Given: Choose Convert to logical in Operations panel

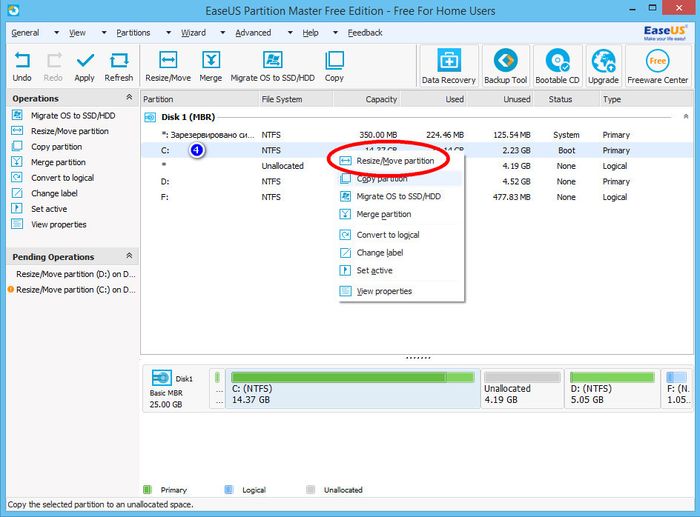Looking at the screenshot, I should [62, 178].
